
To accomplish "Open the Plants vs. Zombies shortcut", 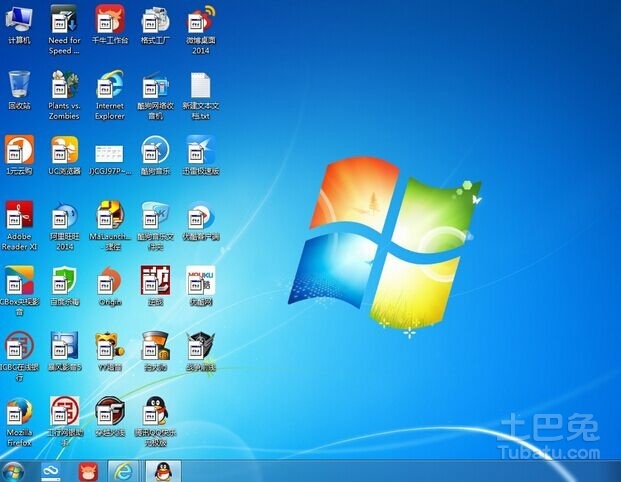I will point(64,85).
